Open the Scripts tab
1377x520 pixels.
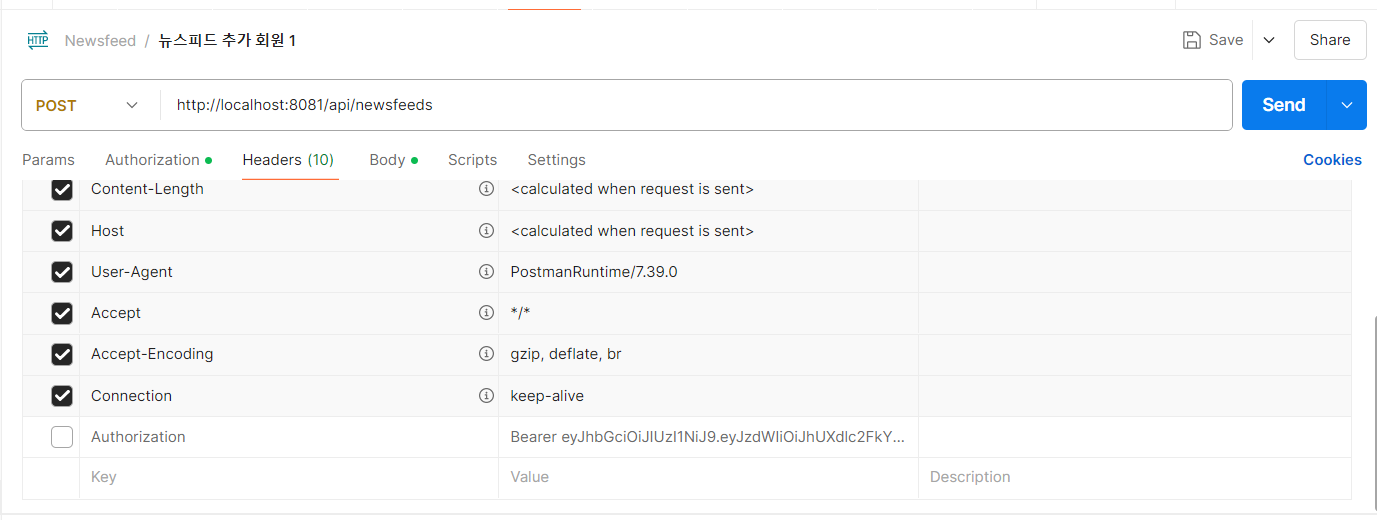pos(472,160)
